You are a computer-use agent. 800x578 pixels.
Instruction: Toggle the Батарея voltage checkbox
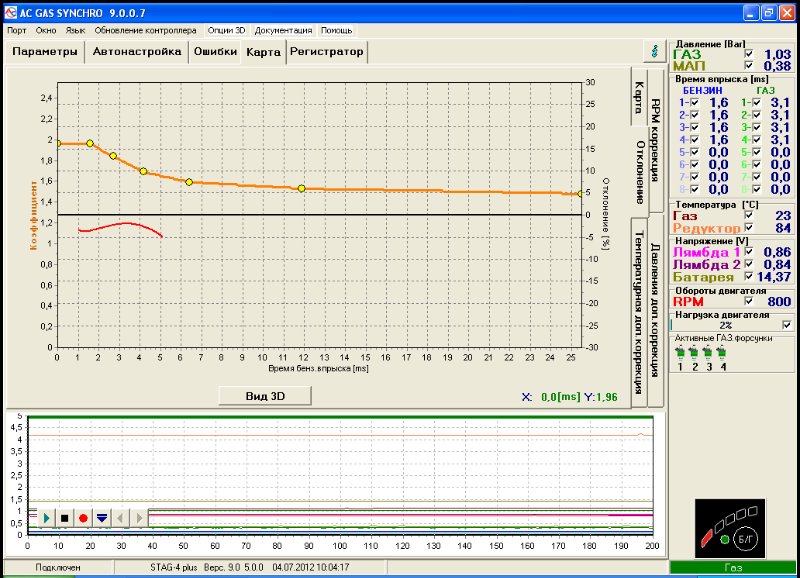(x=751, y=277)
